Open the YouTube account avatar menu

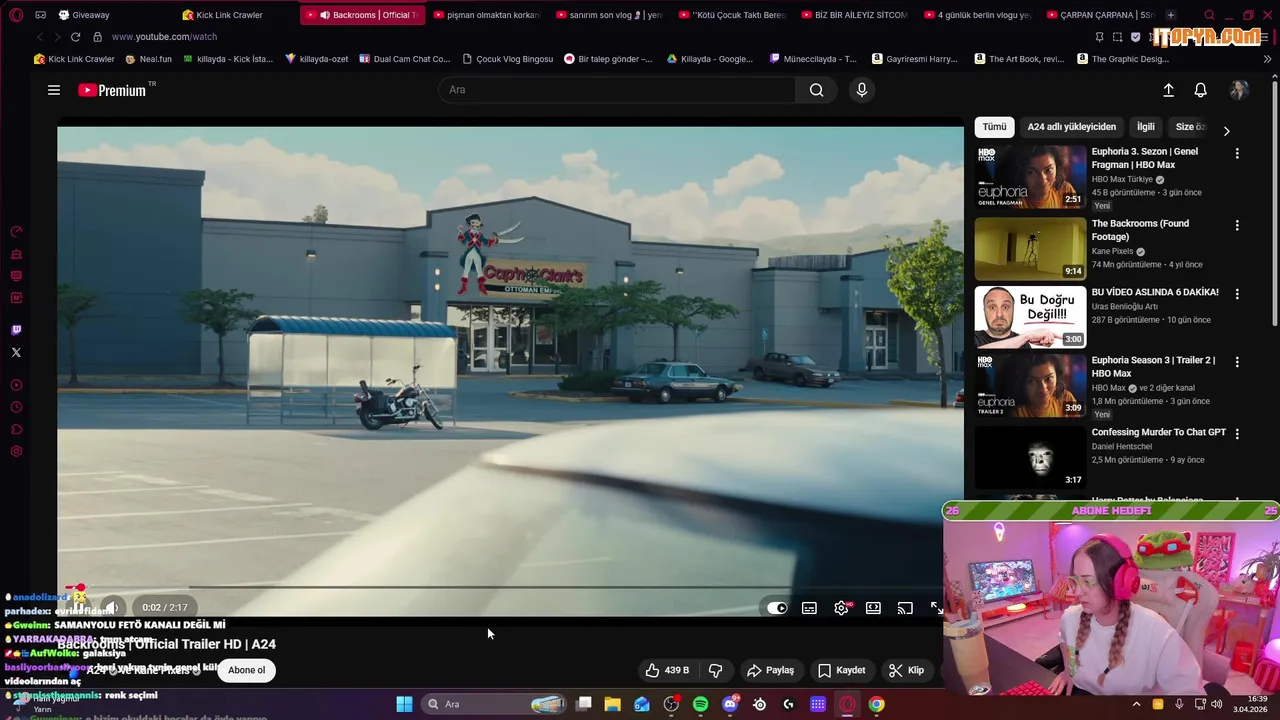click(x=1239, y=90)
